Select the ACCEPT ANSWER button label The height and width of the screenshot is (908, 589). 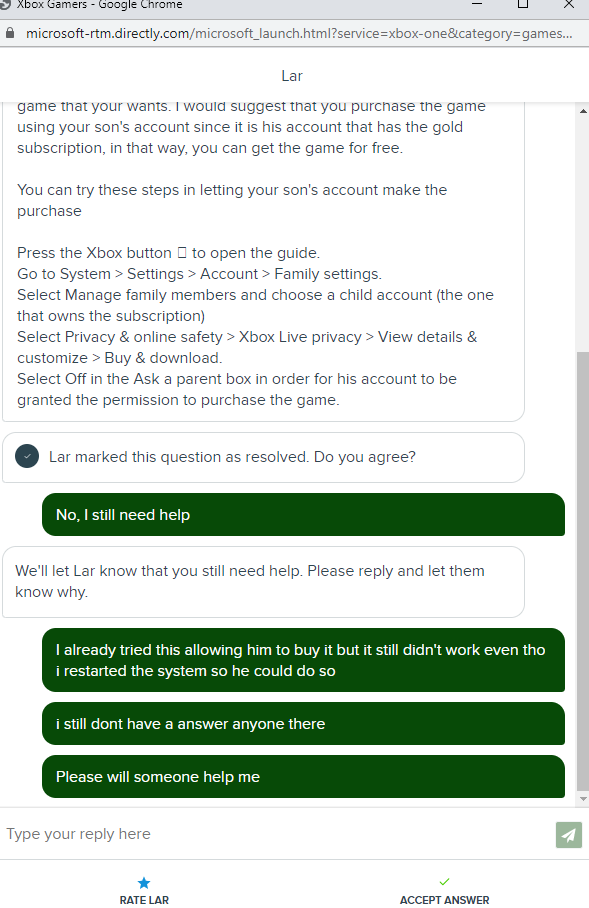(x=444, y=900)
